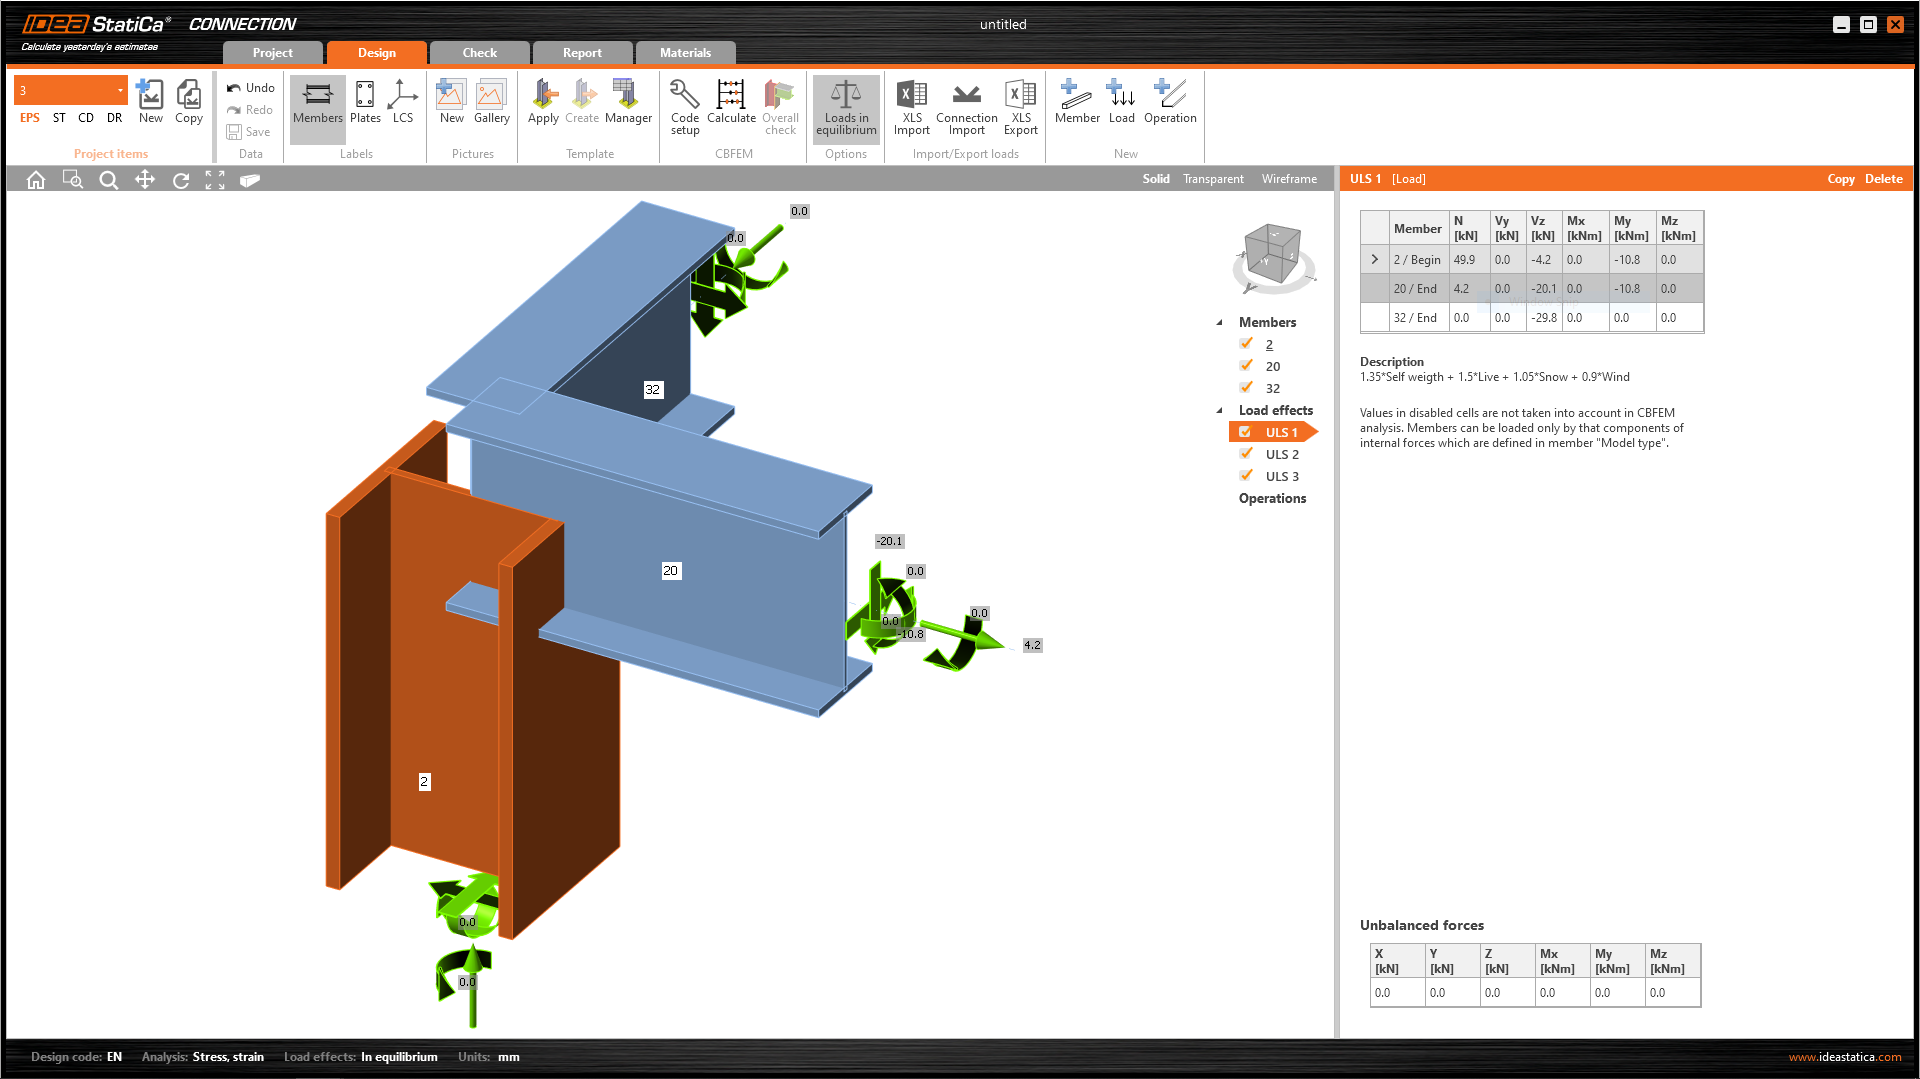Start XLS Import of loads
The image size is (1920, 1079).
pyautogui.click(x=911, y=105)
